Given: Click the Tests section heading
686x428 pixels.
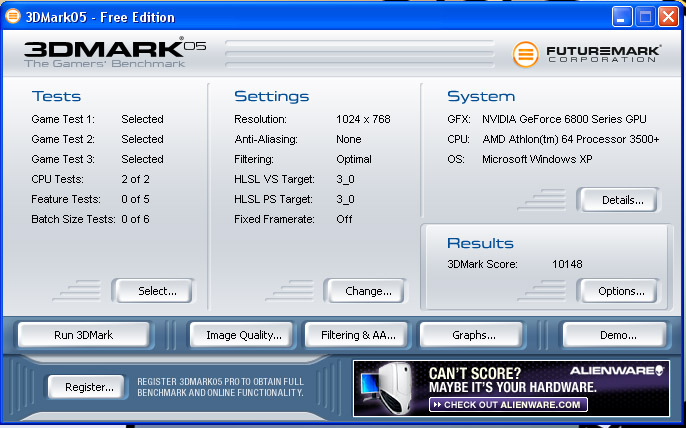Looking at the screenshot, I should click(56, 96).
